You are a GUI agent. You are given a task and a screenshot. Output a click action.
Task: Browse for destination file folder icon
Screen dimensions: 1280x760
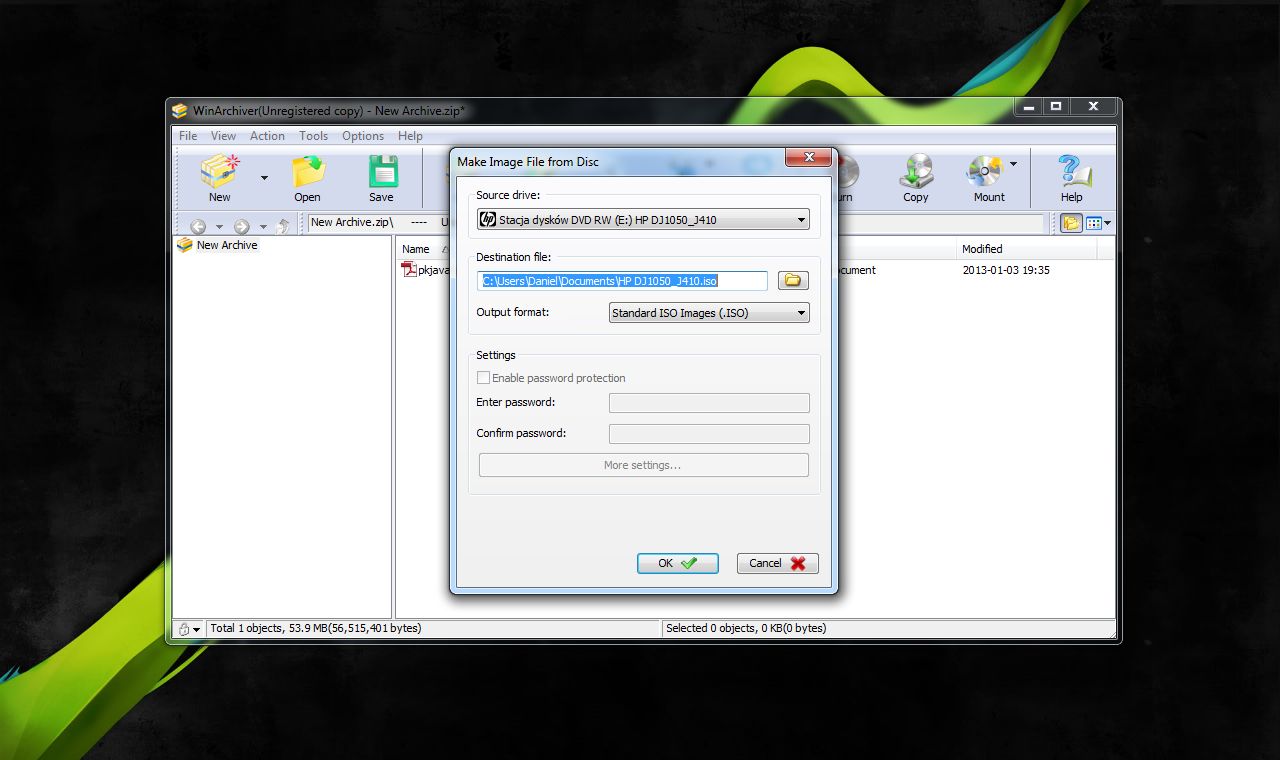point(793,281)
